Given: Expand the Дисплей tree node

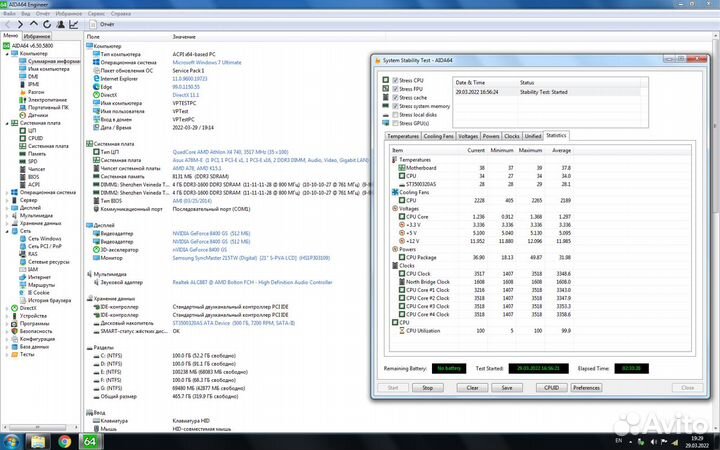Looking at the screenshot, I should pyautogui.click(x=7, y=208).
